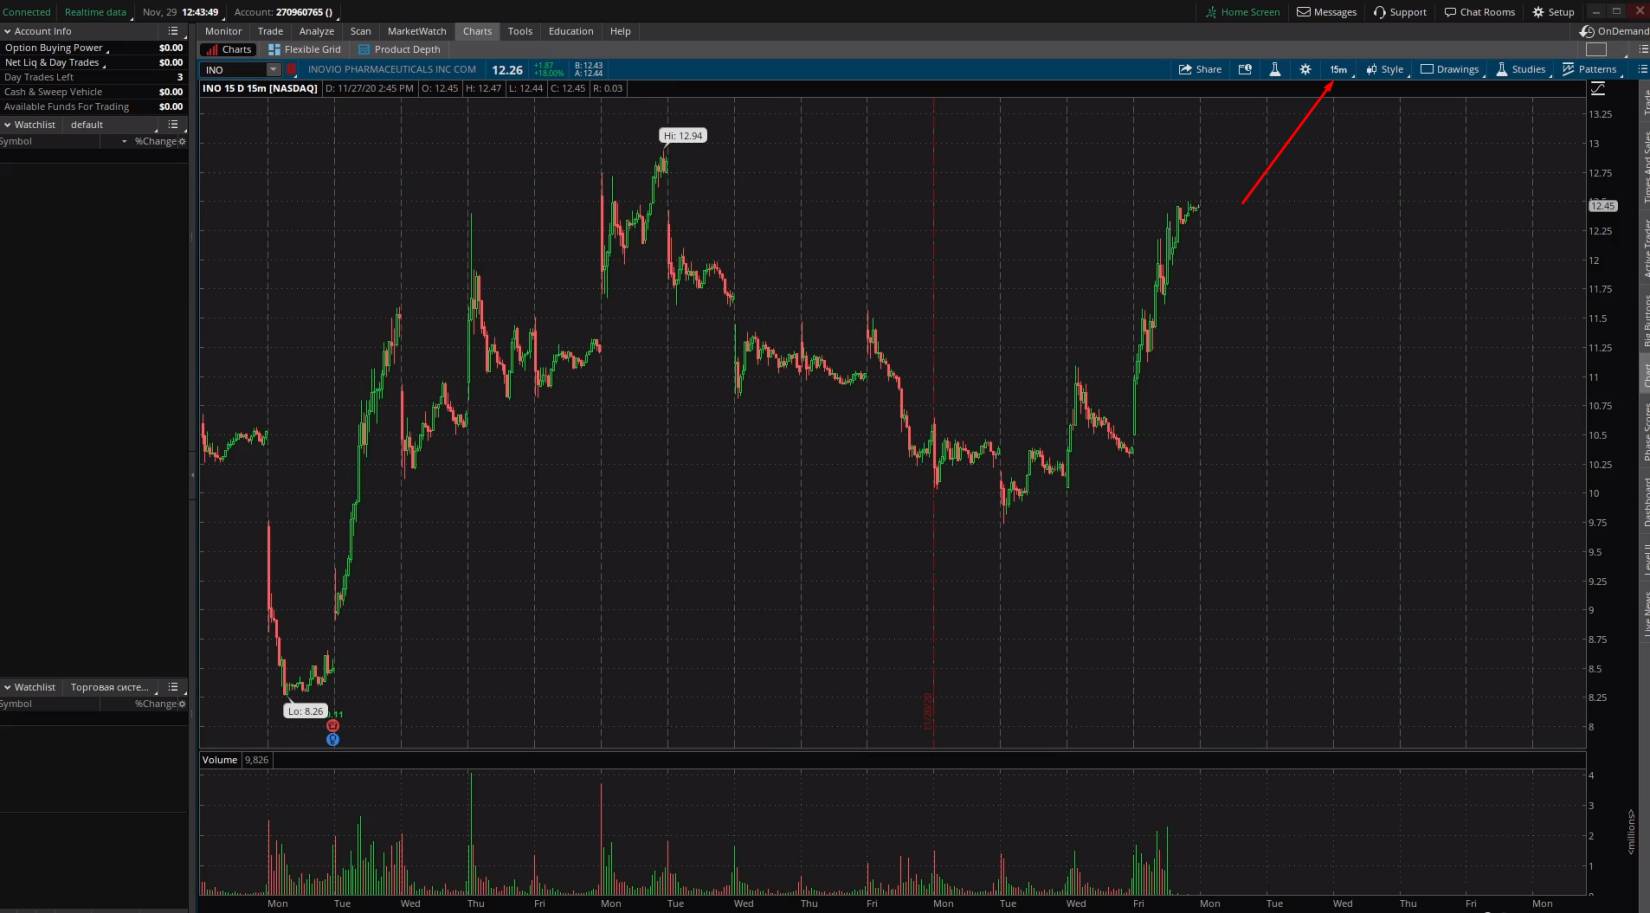Click the OnDemand button
1650x913 pixels.
(x=1614, y=31)
